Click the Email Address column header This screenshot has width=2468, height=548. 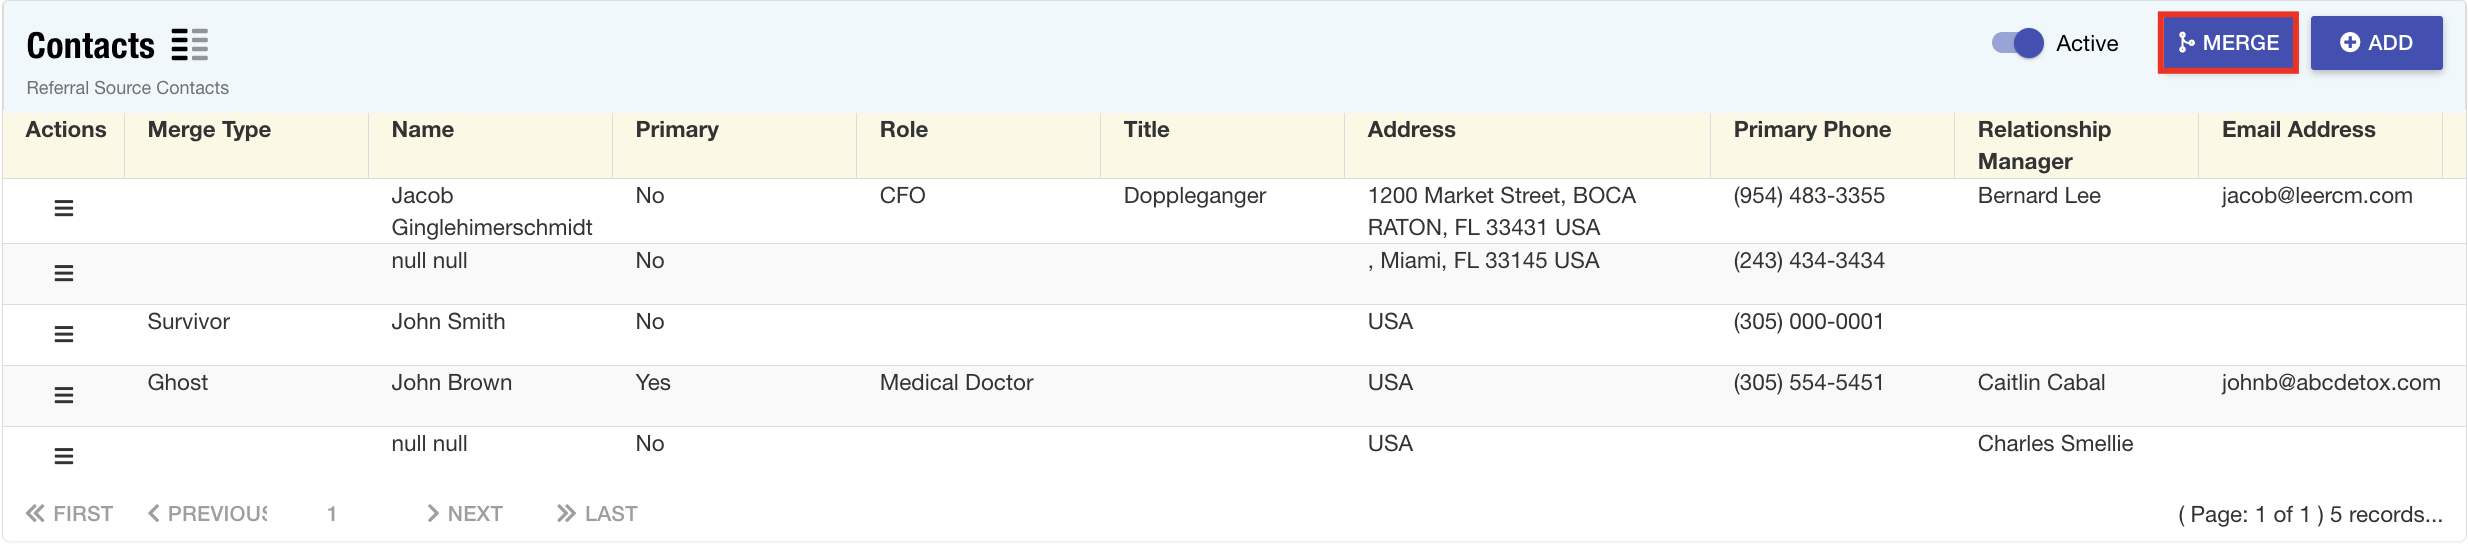coord(2298,130)
